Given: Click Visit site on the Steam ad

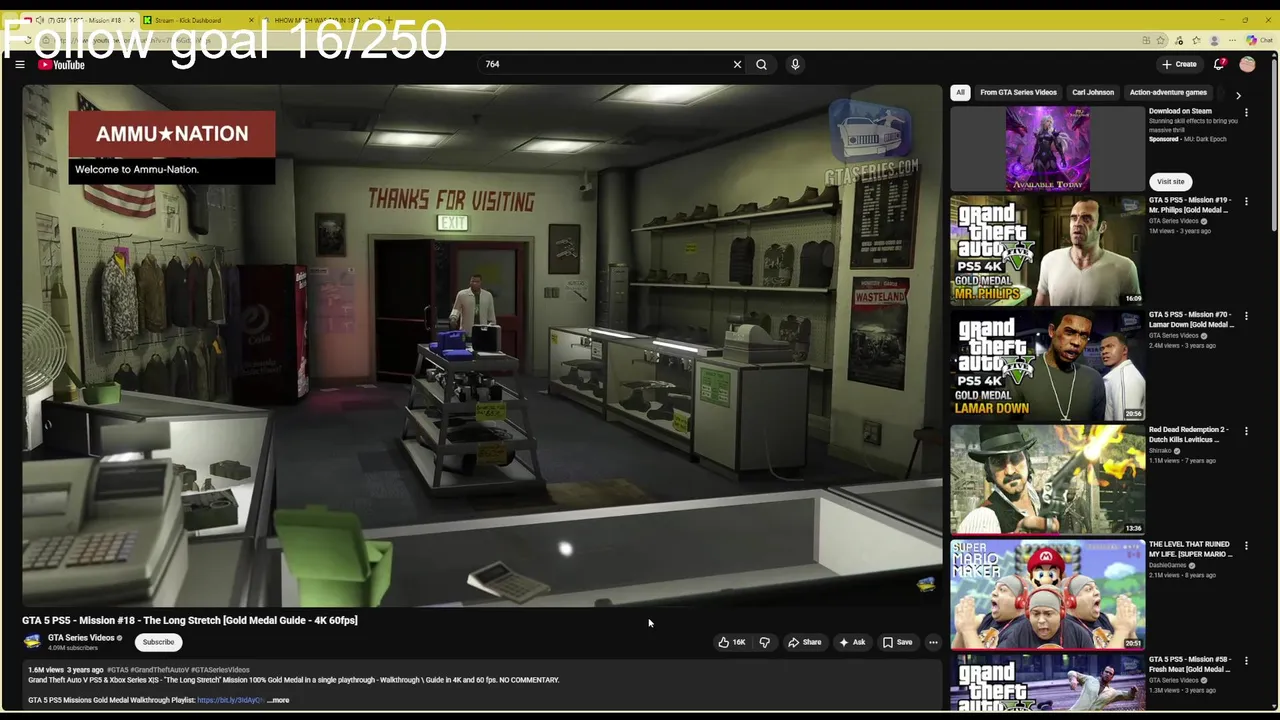Looking at the screenshot, I should pos(1170,182).
